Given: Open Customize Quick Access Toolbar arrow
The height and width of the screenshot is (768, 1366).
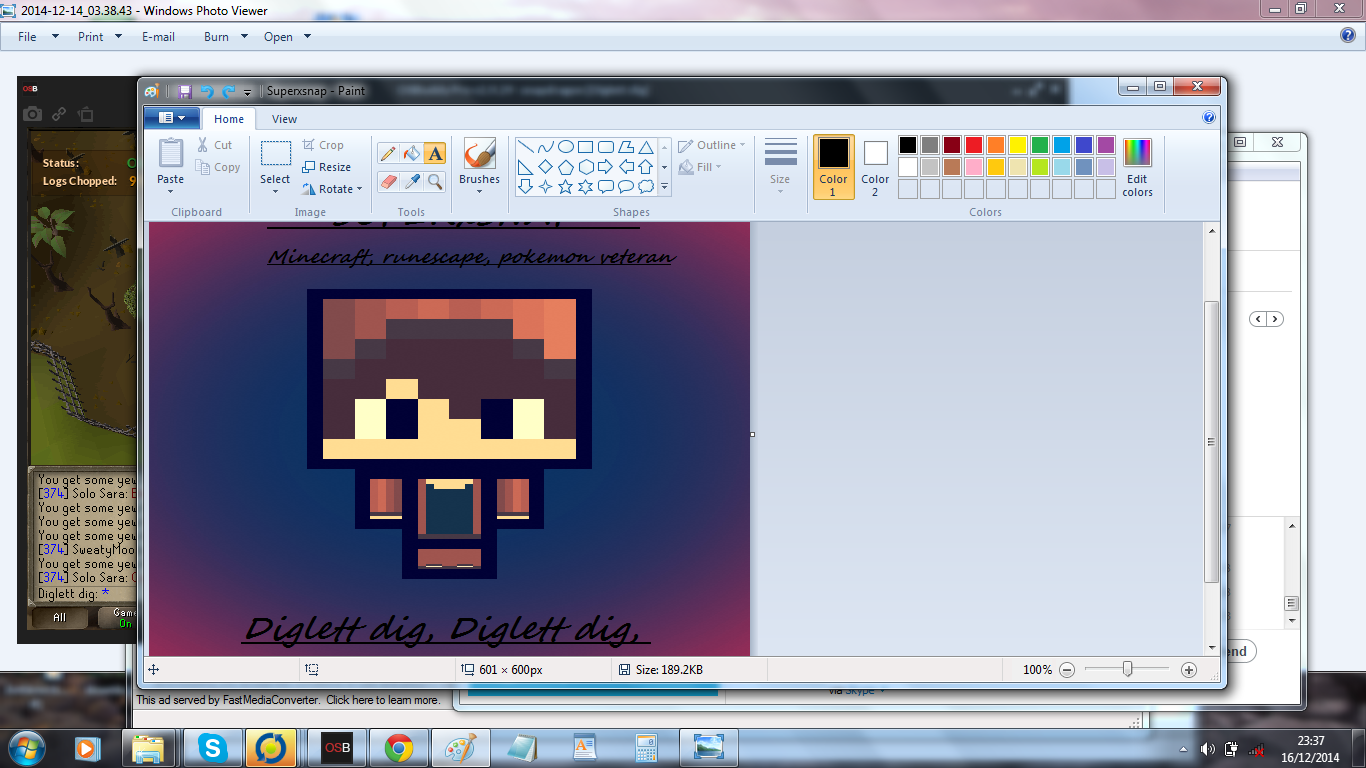Looking at the screenshot, I should pos(247,91).
